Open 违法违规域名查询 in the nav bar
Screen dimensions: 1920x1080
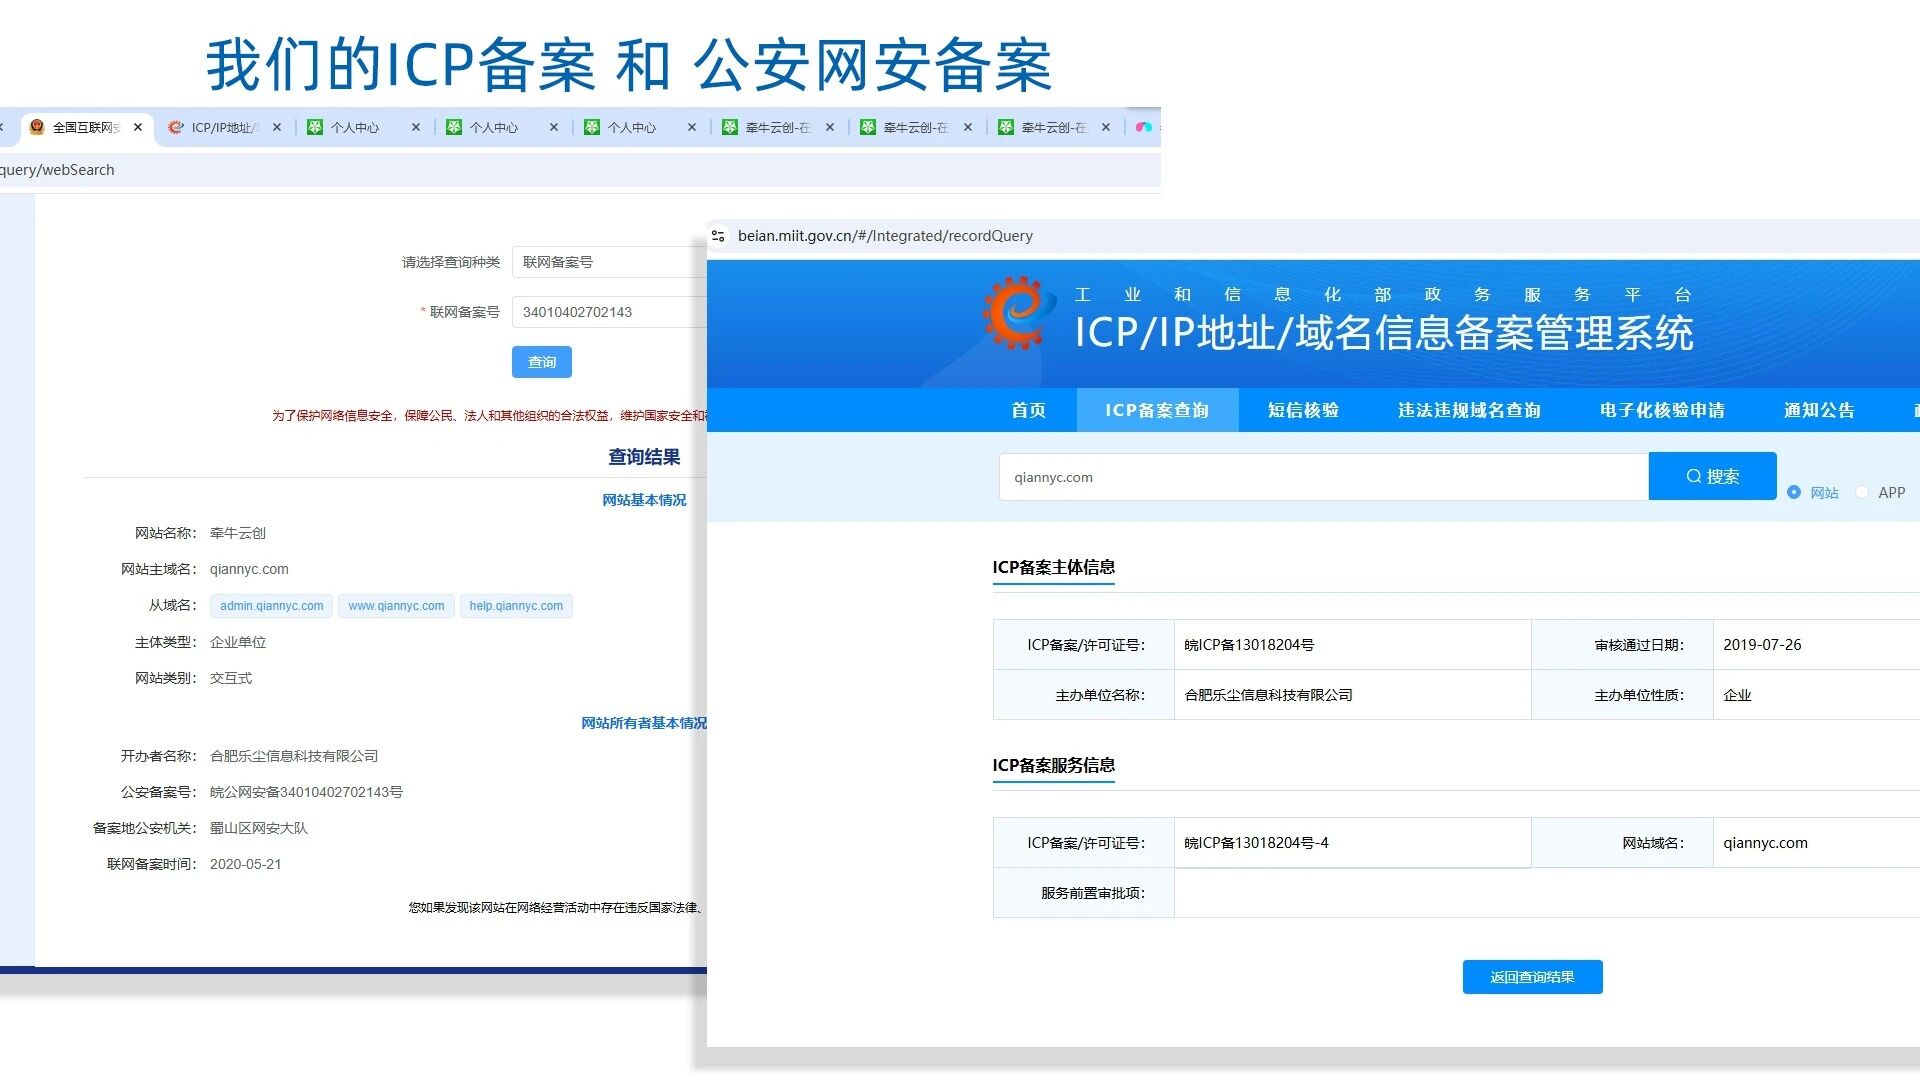1469,410
